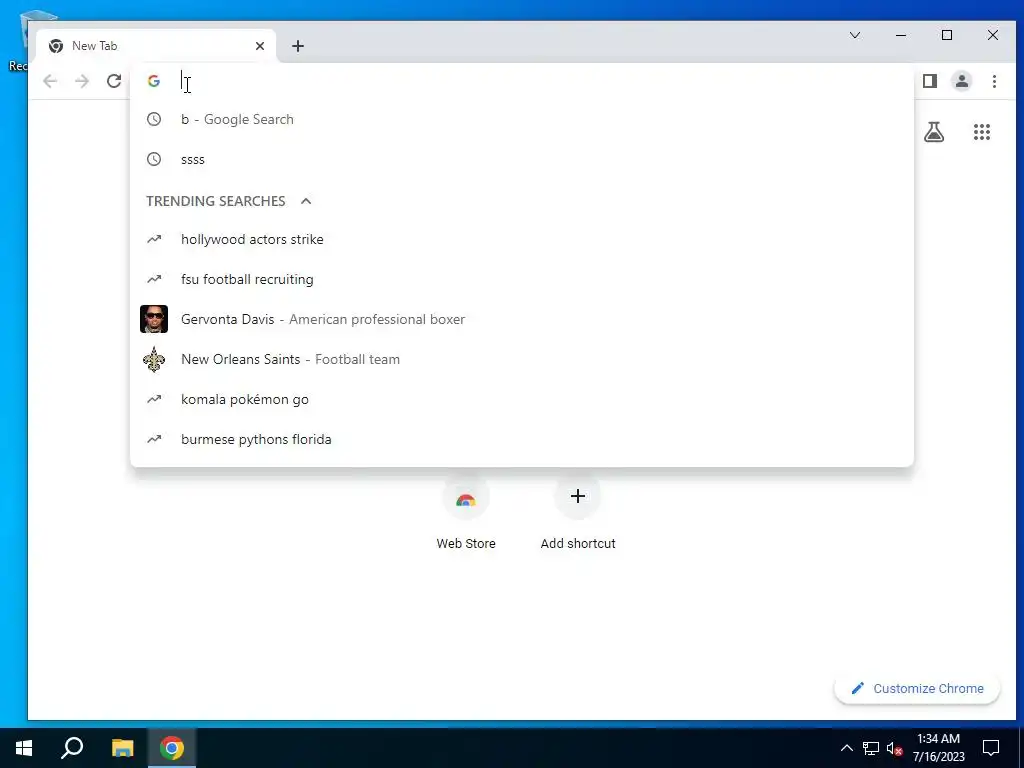
Task: Click the back navigation arrow
Action: [x=50, y=81]
